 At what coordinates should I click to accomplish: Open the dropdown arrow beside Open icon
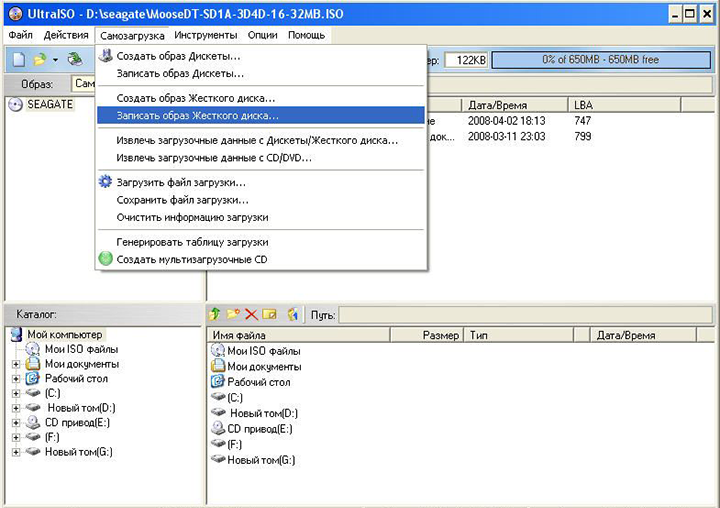tap(55, 60)
